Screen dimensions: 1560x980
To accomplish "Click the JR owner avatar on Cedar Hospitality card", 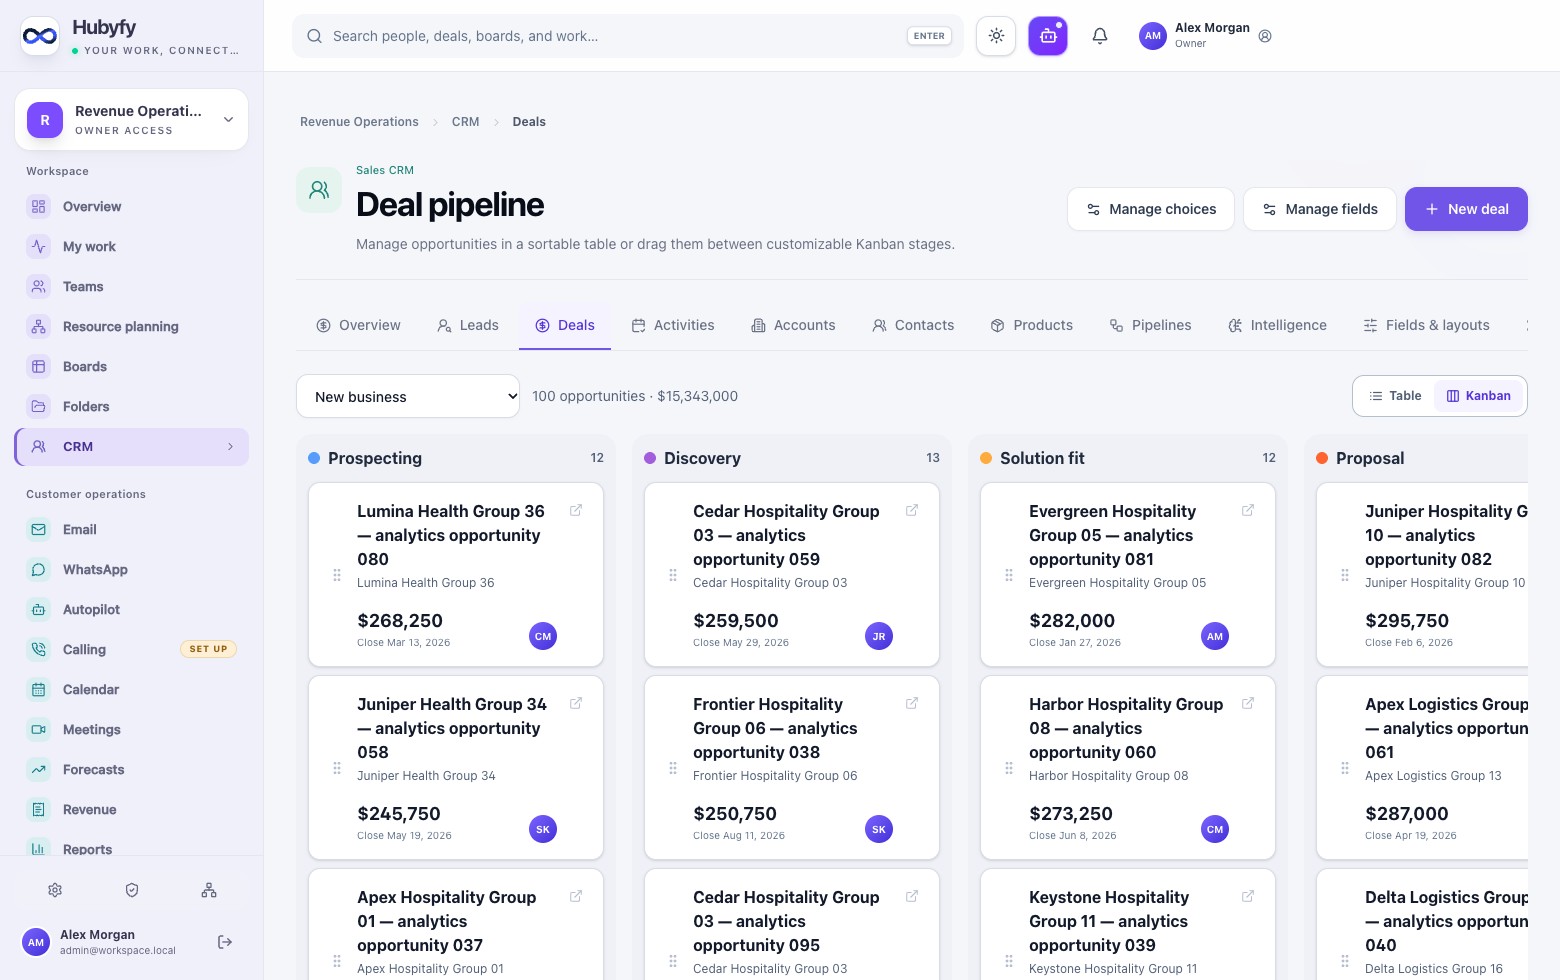I will tap(879, 636).
